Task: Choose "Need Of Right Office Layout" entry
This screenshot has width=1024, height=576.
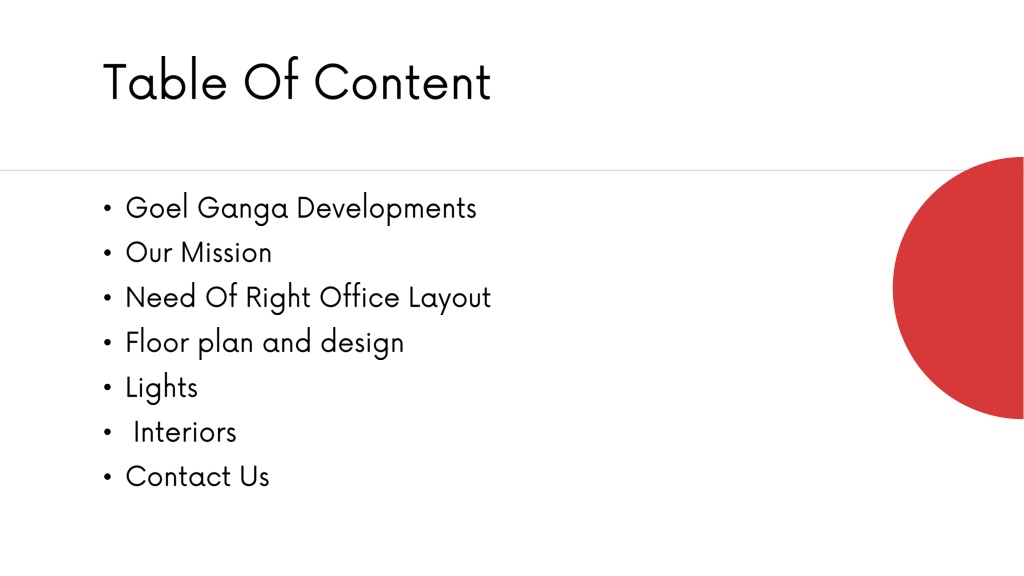Action: click(308, 298)
